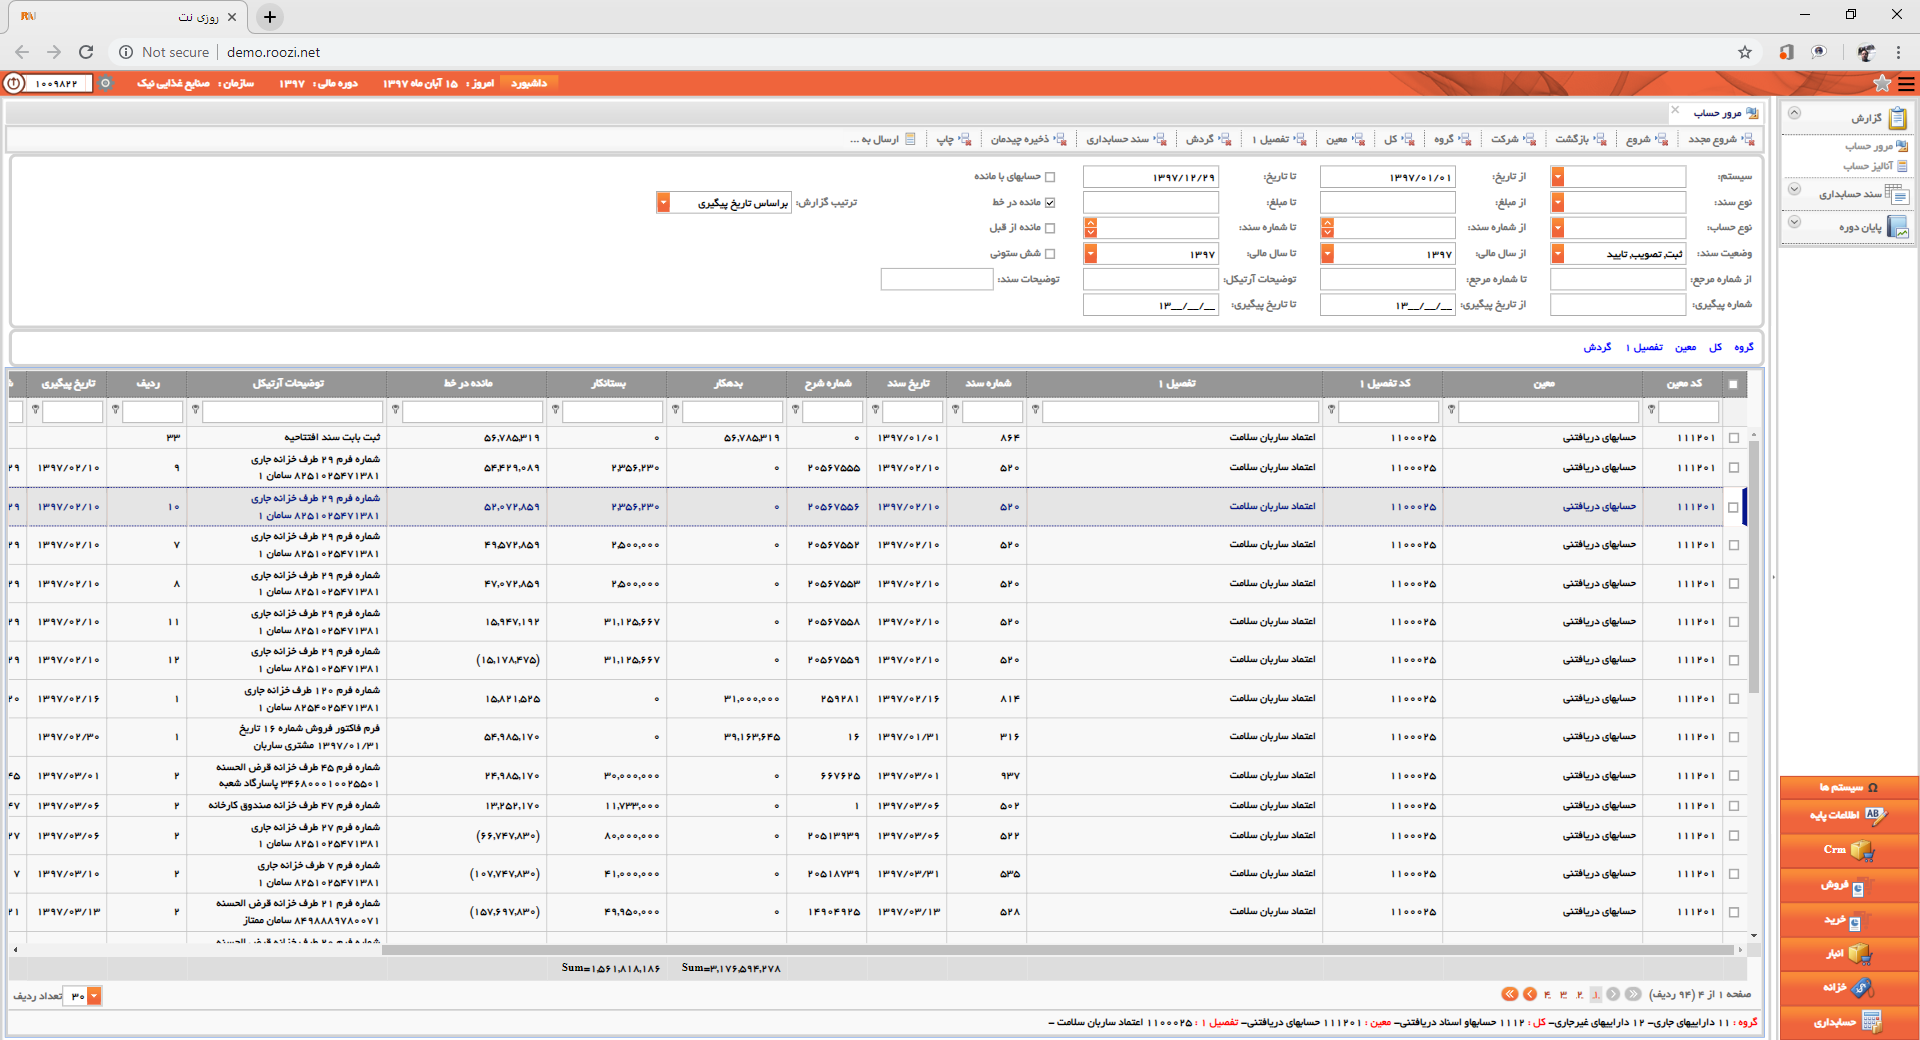Viewport: 1920px width, 1040px height.
Task: Open the خزانه module in sidebar
Action: [1849, 988]
